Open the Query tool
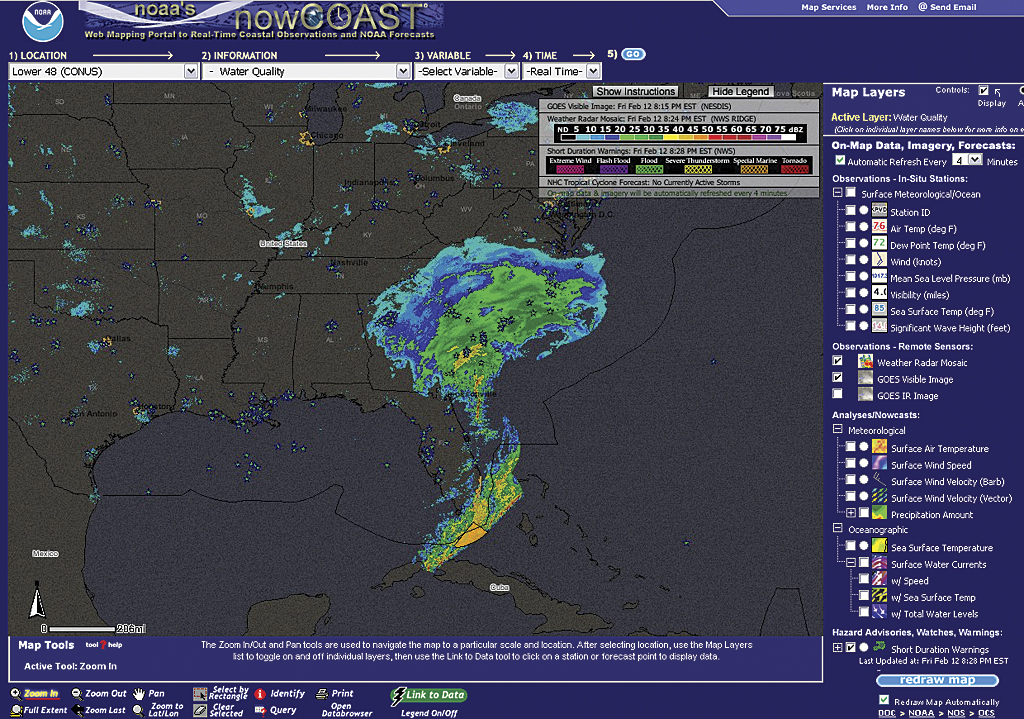Screen dimensions: 1024x719 [x=276, y=710]
